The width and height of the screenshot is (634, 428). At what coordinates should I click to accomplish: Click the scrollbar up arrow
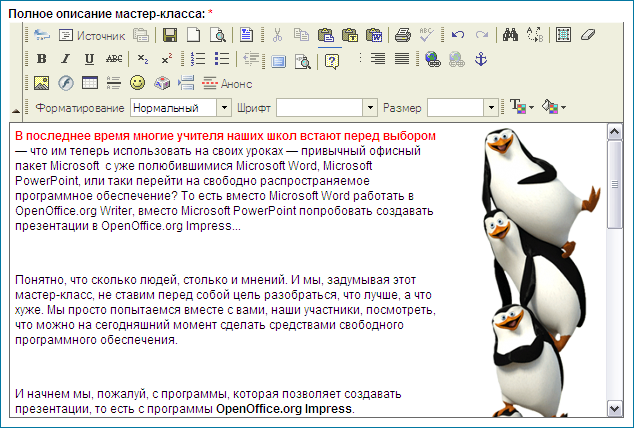(615, 132)
